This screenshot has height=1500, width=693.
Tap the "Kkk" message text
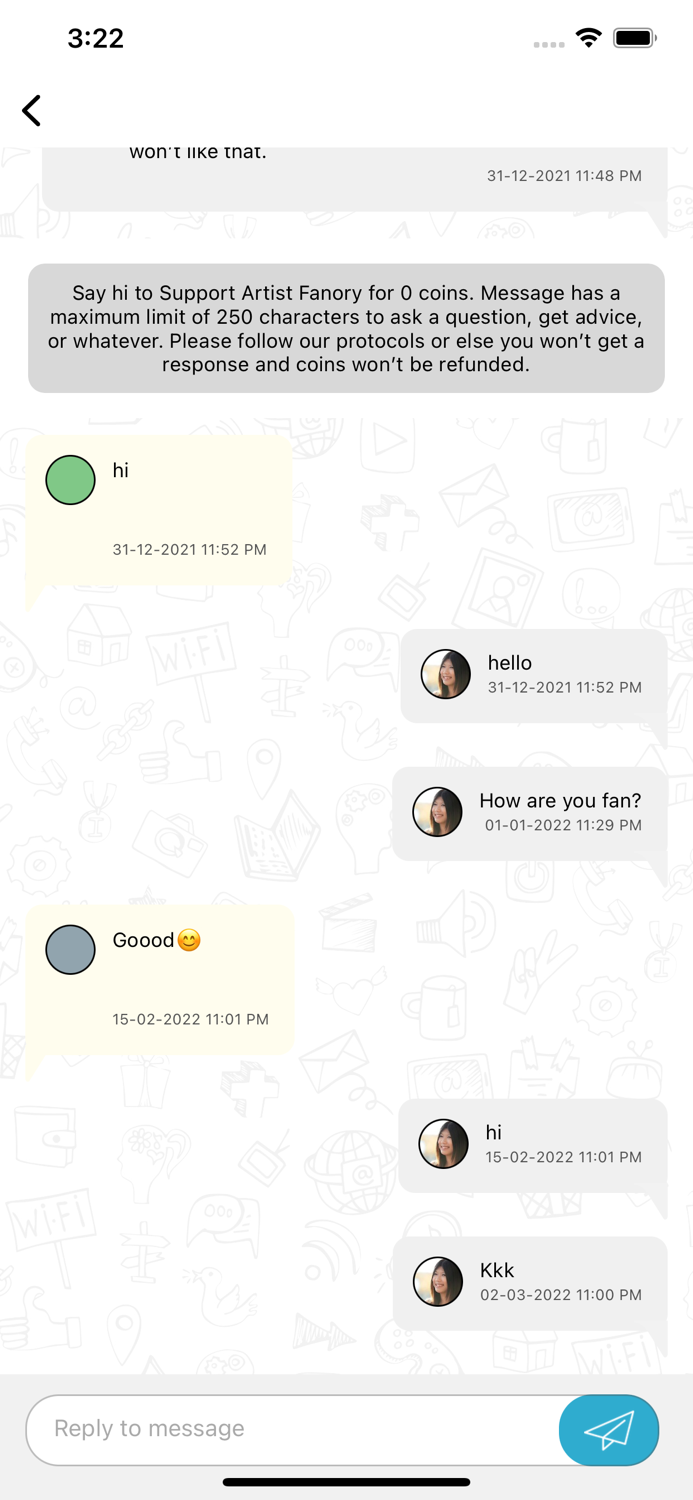497,1270
